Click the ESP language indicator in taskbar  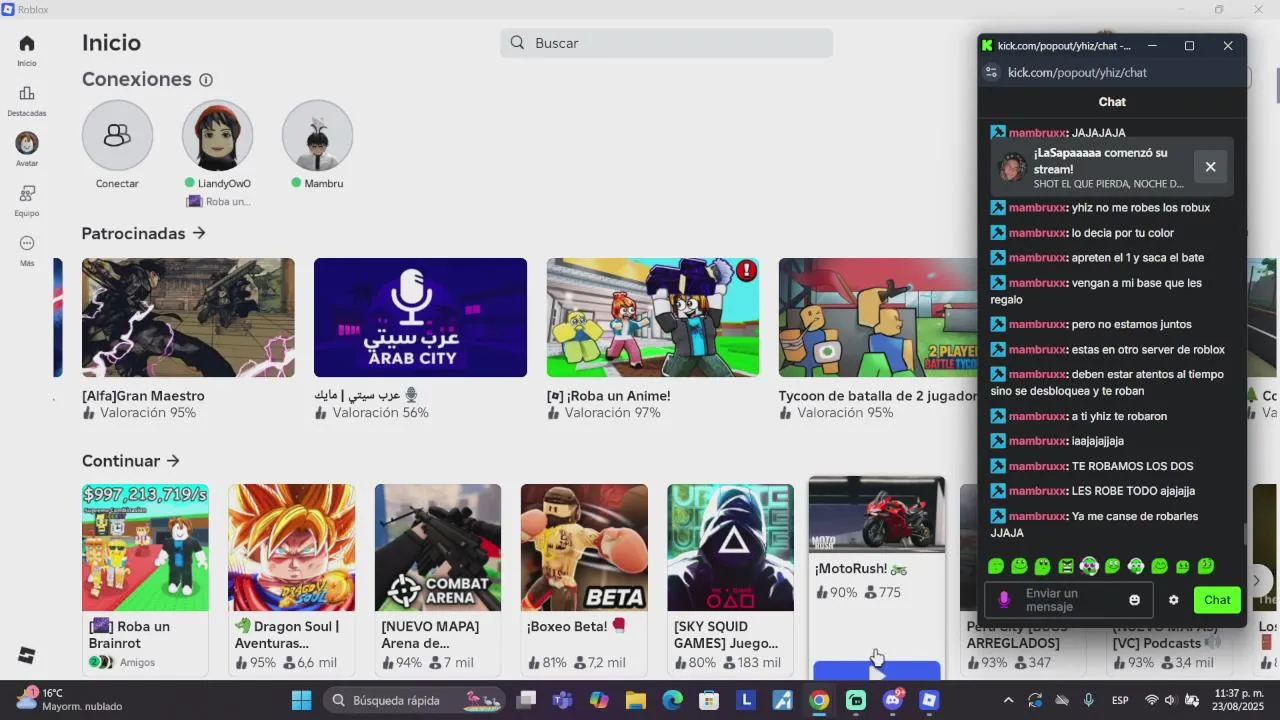coord(1121,700)
